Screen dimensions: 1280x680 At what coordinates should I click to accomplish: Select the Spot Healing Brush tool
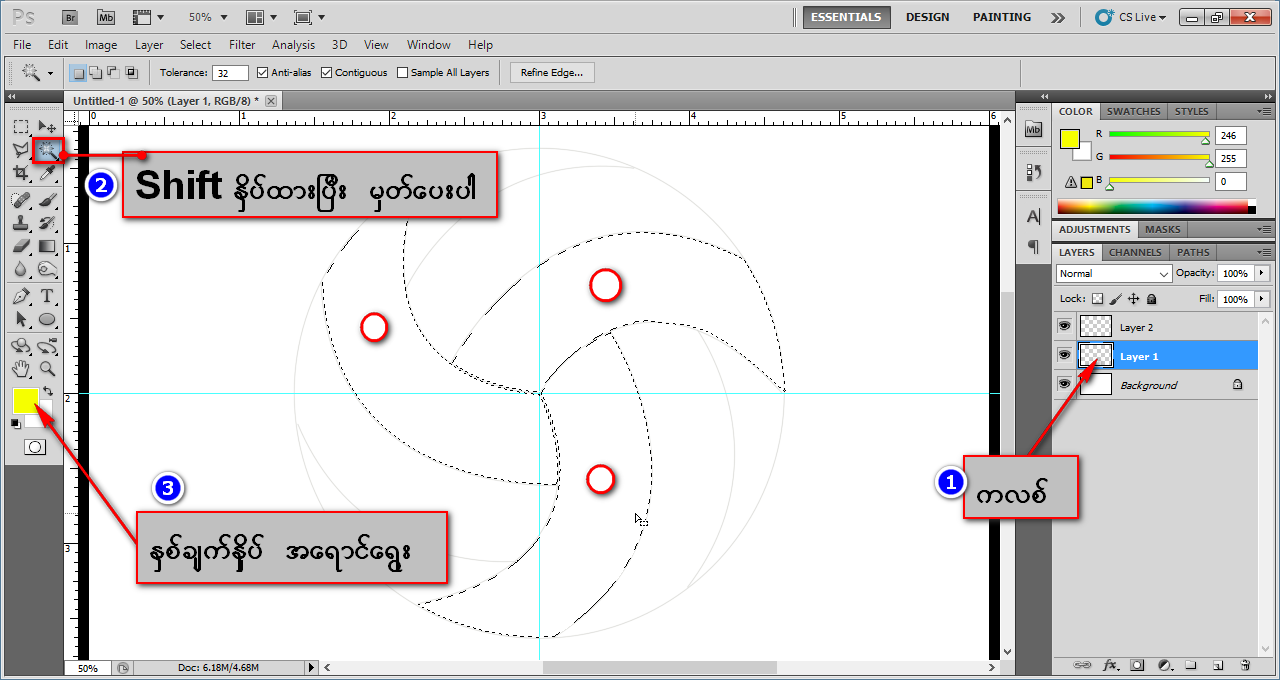[21, 200]
